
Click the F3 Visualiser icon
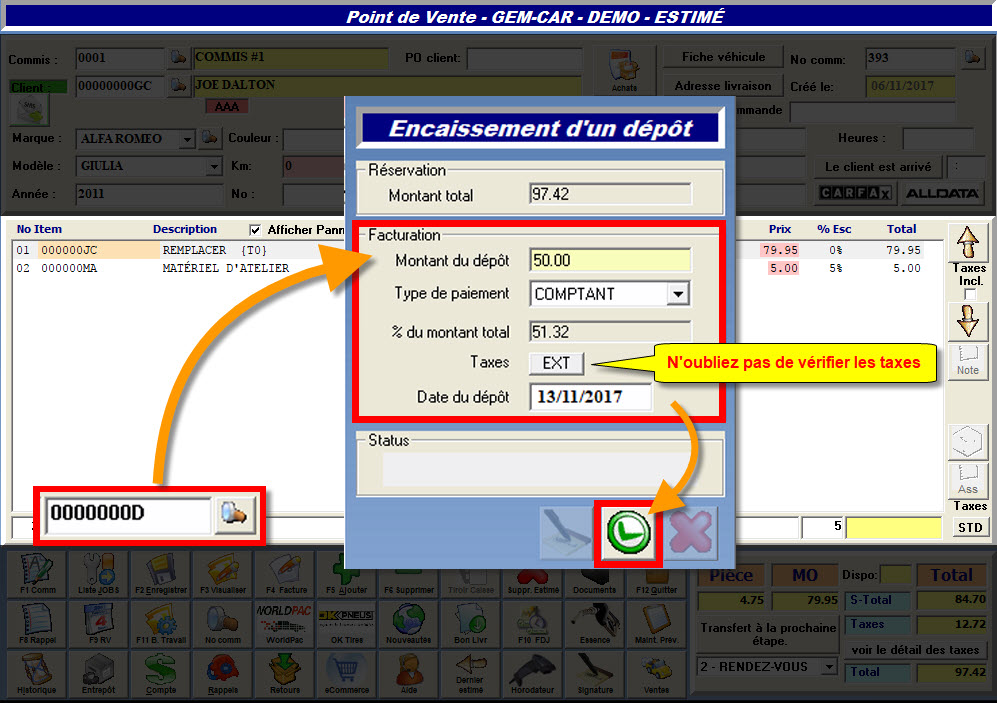(223, 573)
